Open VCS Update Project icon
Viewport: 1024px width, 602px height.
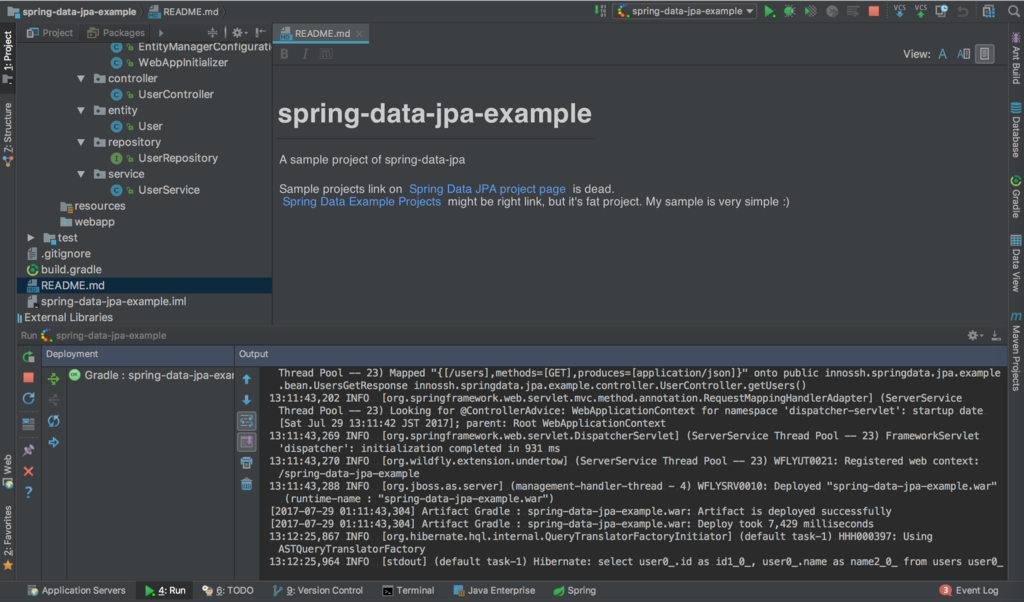898,10
